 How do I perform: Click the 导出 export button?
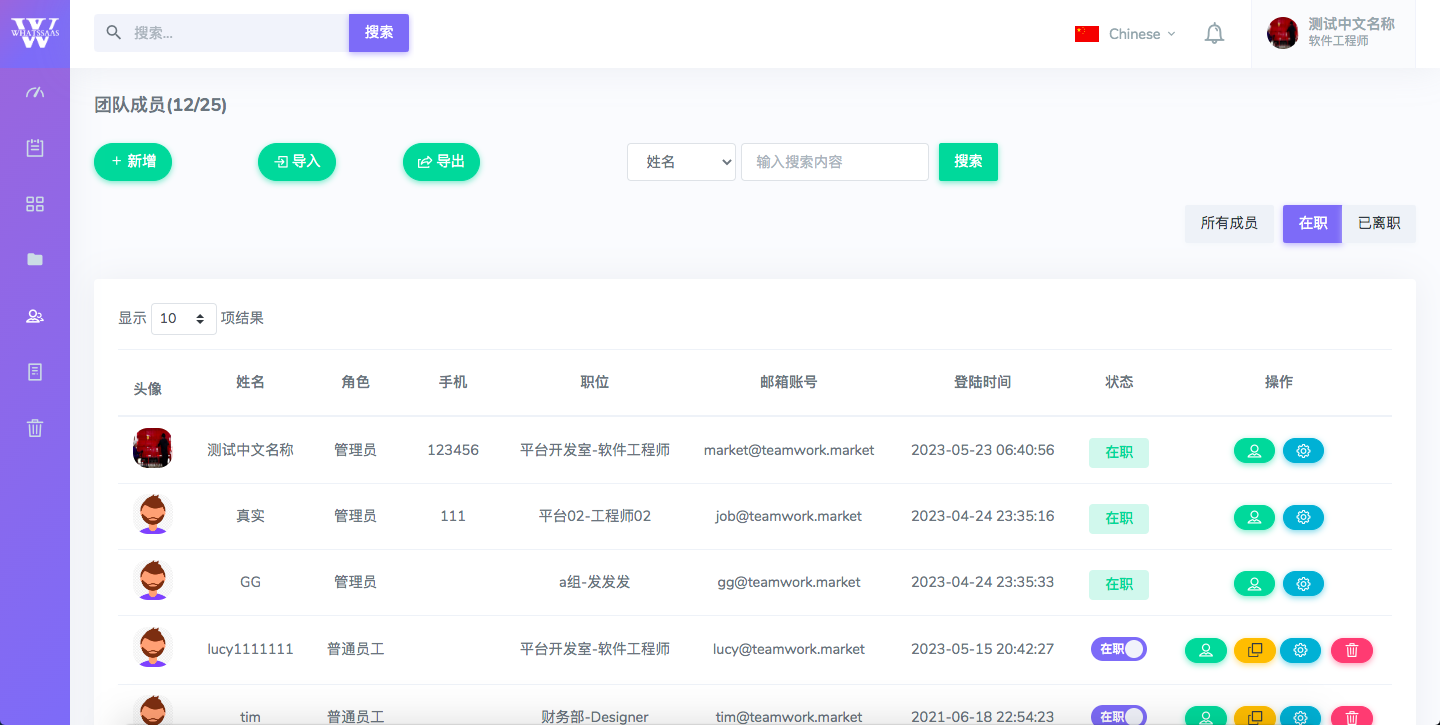pyautogui.click(x=441, y=161)
